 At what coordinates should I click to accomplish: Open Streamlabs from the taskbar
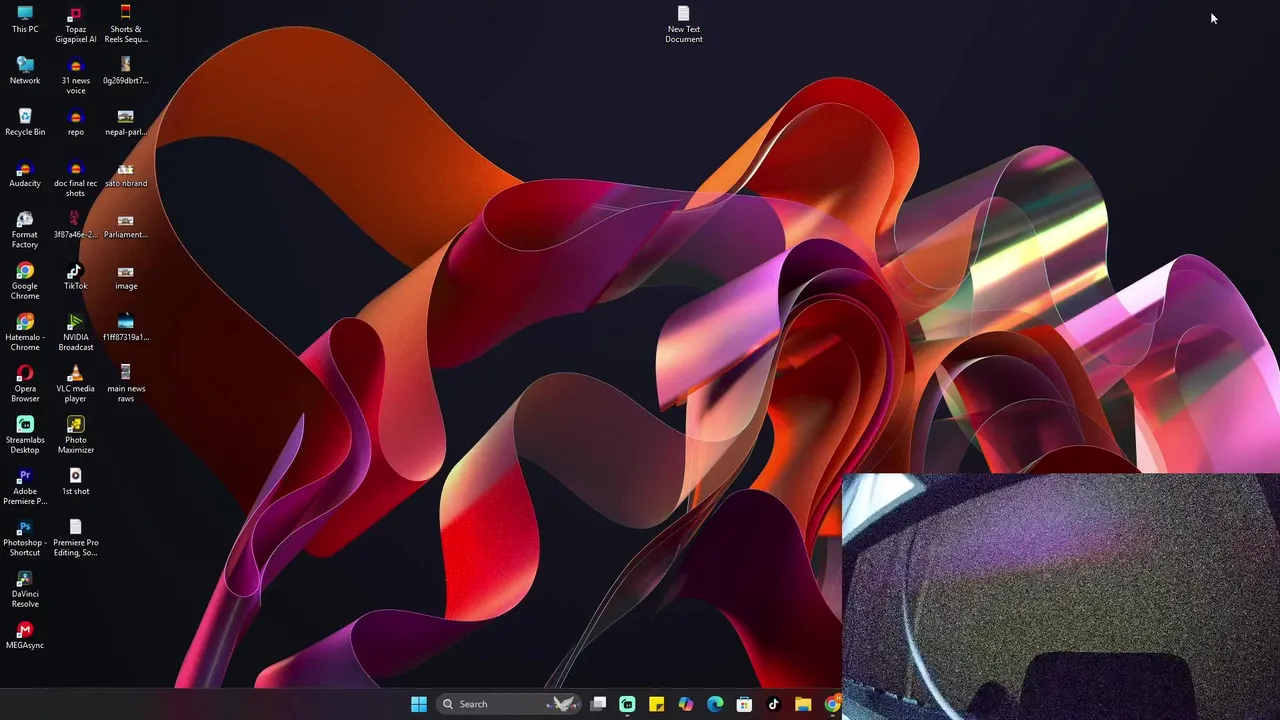tap(627, 704)
